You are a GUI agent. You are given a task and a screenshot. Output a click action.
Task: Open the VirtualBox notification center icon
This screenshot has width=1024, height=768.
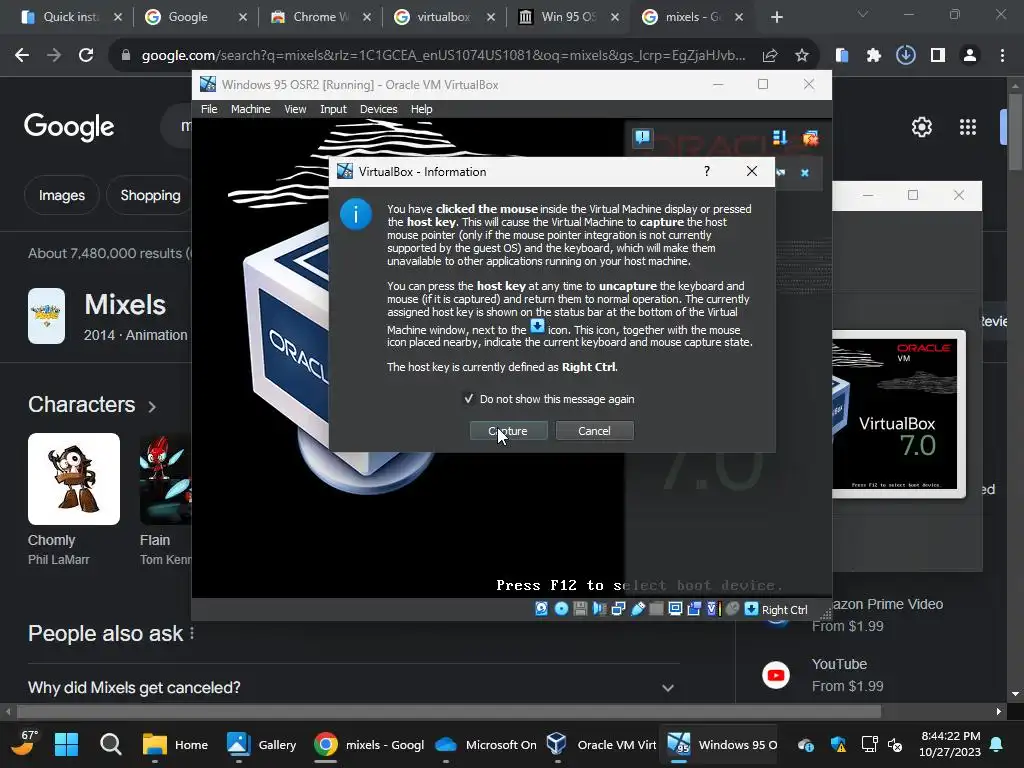tap(643, 137)
